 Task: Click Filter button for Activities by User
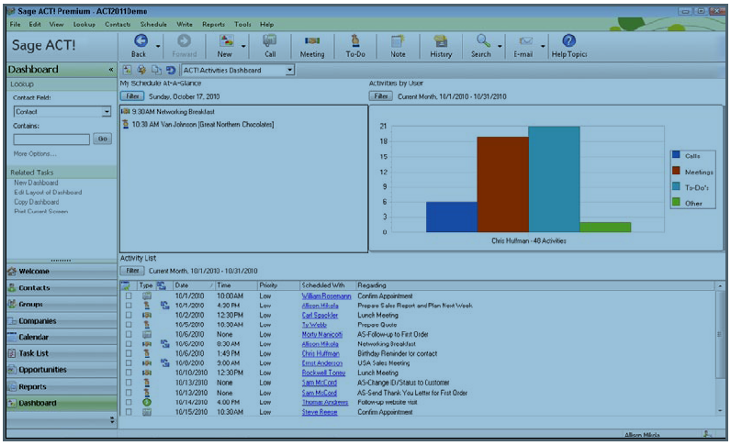pyautogui.click(x=381, y=96)
